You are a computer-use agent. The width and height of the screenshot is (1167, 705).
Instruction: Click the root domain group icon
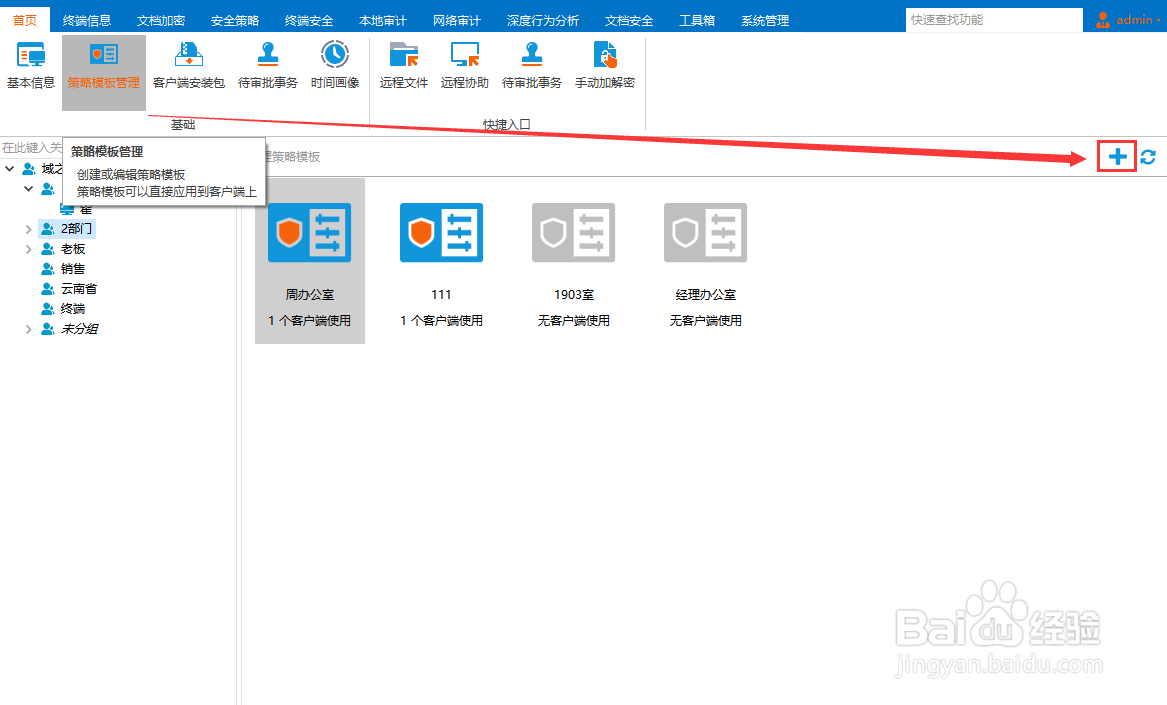[x=28, y=168]
